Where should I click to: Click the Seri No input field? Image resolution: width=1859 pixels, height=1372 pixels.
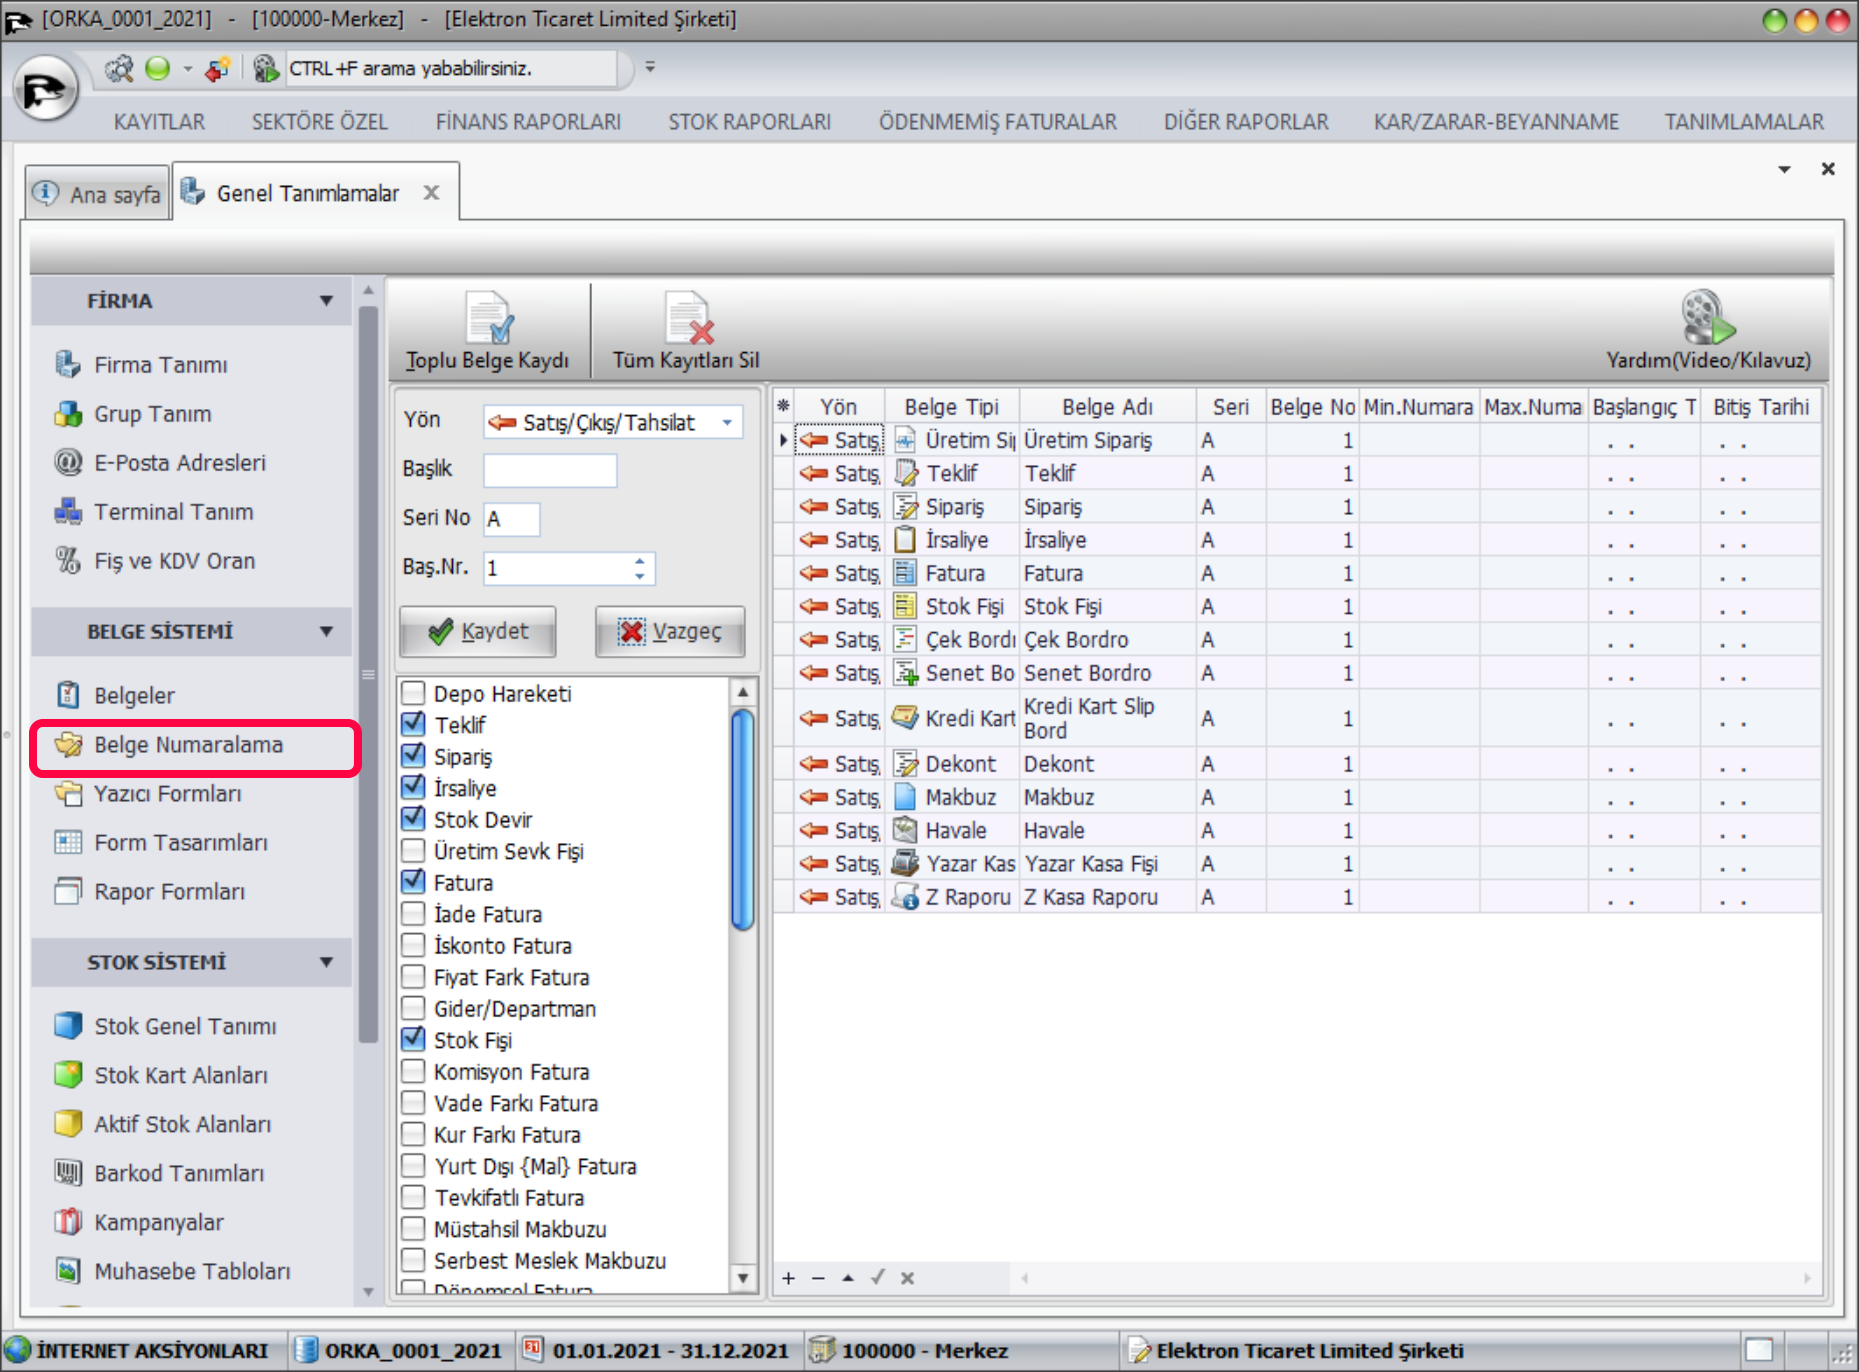(x=512, y=519)
